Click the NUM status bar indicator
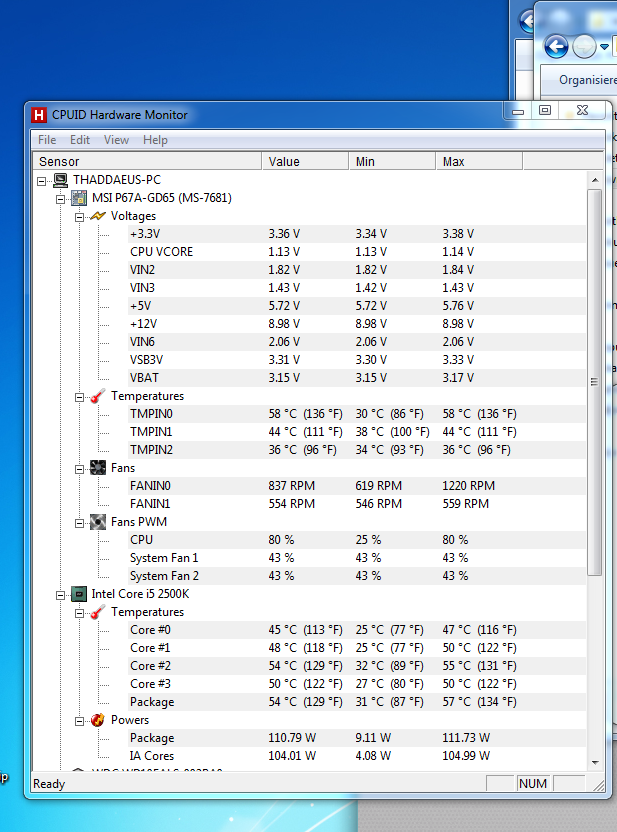 (x=533, y=784)
